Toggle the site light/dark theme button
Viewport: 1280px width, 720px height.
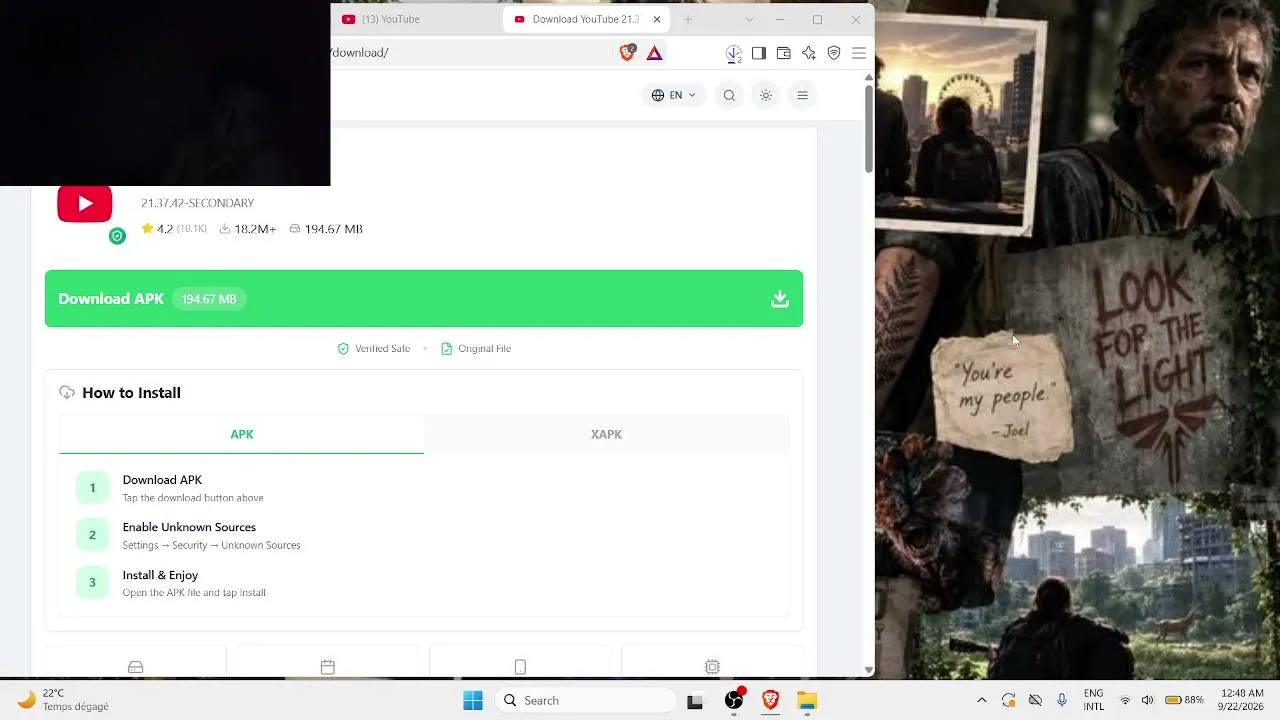pyautogui.click(x=766, y=95)
